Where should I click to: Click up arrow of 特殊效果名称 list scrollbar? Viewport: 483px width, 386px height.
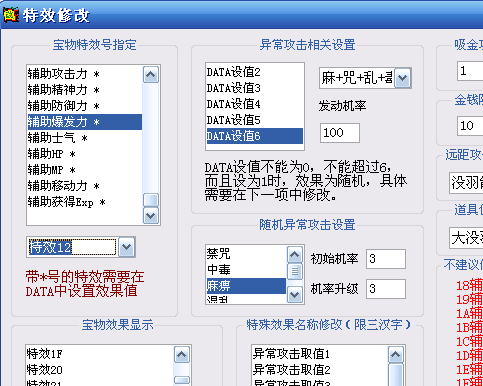pos(396,355)
